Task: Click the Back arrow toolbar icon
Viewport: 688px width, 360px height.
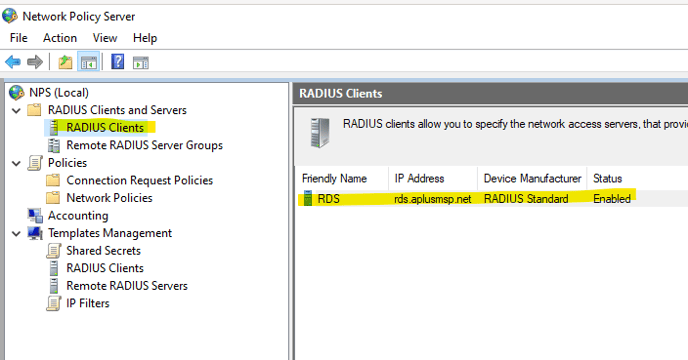Action: (13, 62)
